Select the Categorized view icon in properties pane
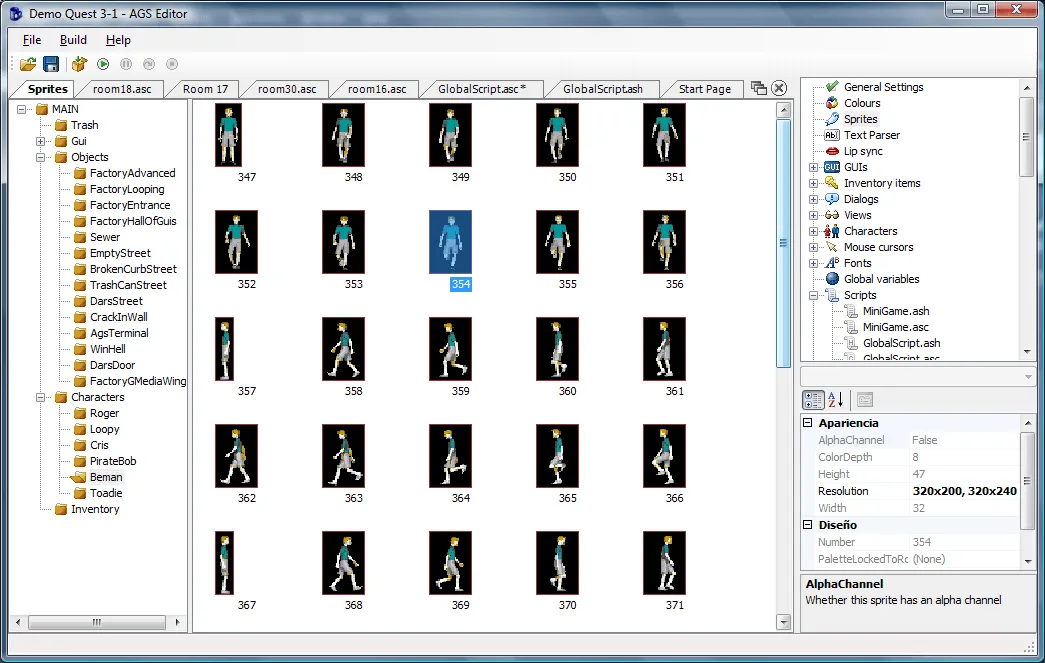This screenshot has height=663, width=1045. pyautogui.click(x=814, y=399)
